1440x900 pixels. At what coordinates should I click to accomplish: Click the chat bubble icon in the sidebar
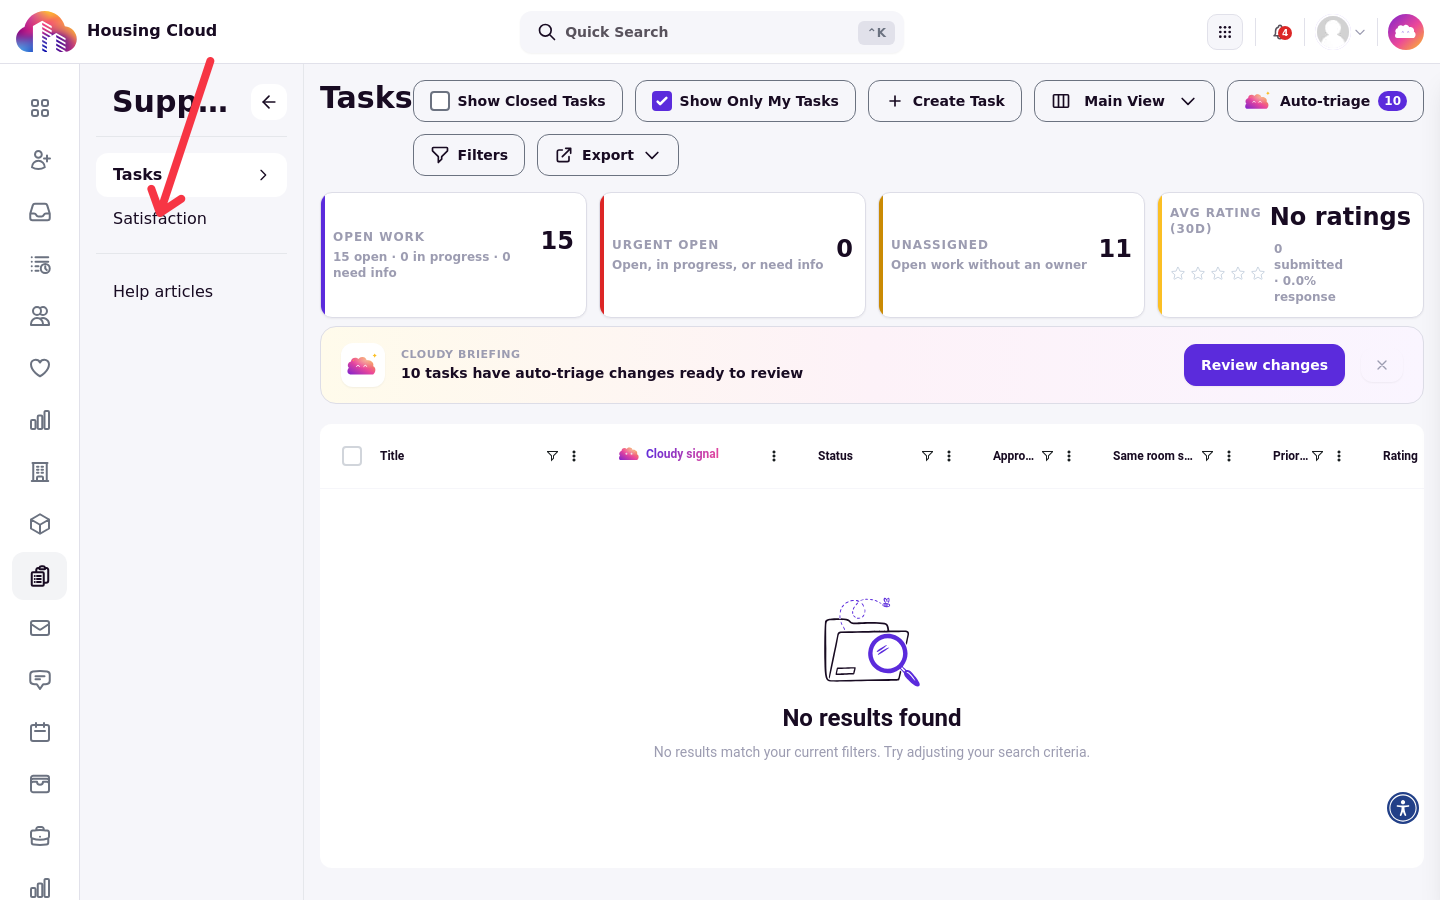point(40,680)
